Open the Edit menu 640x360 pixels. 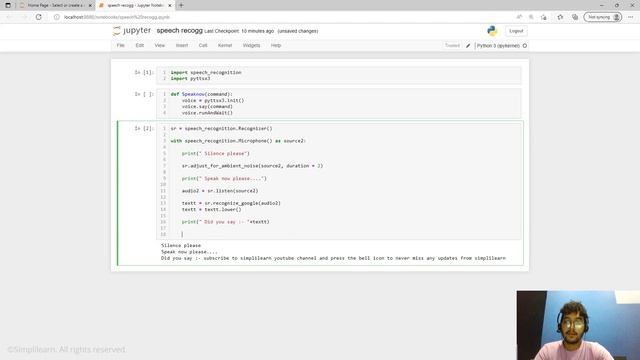pos(140,45)
